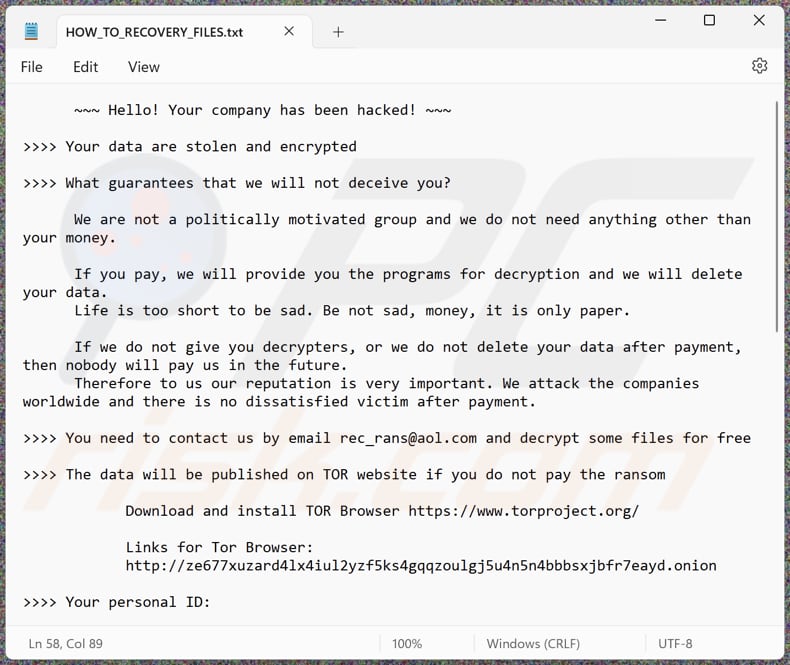Click the .onion URL line
Viewport: 790px width, 665px height.
point(421,566)
